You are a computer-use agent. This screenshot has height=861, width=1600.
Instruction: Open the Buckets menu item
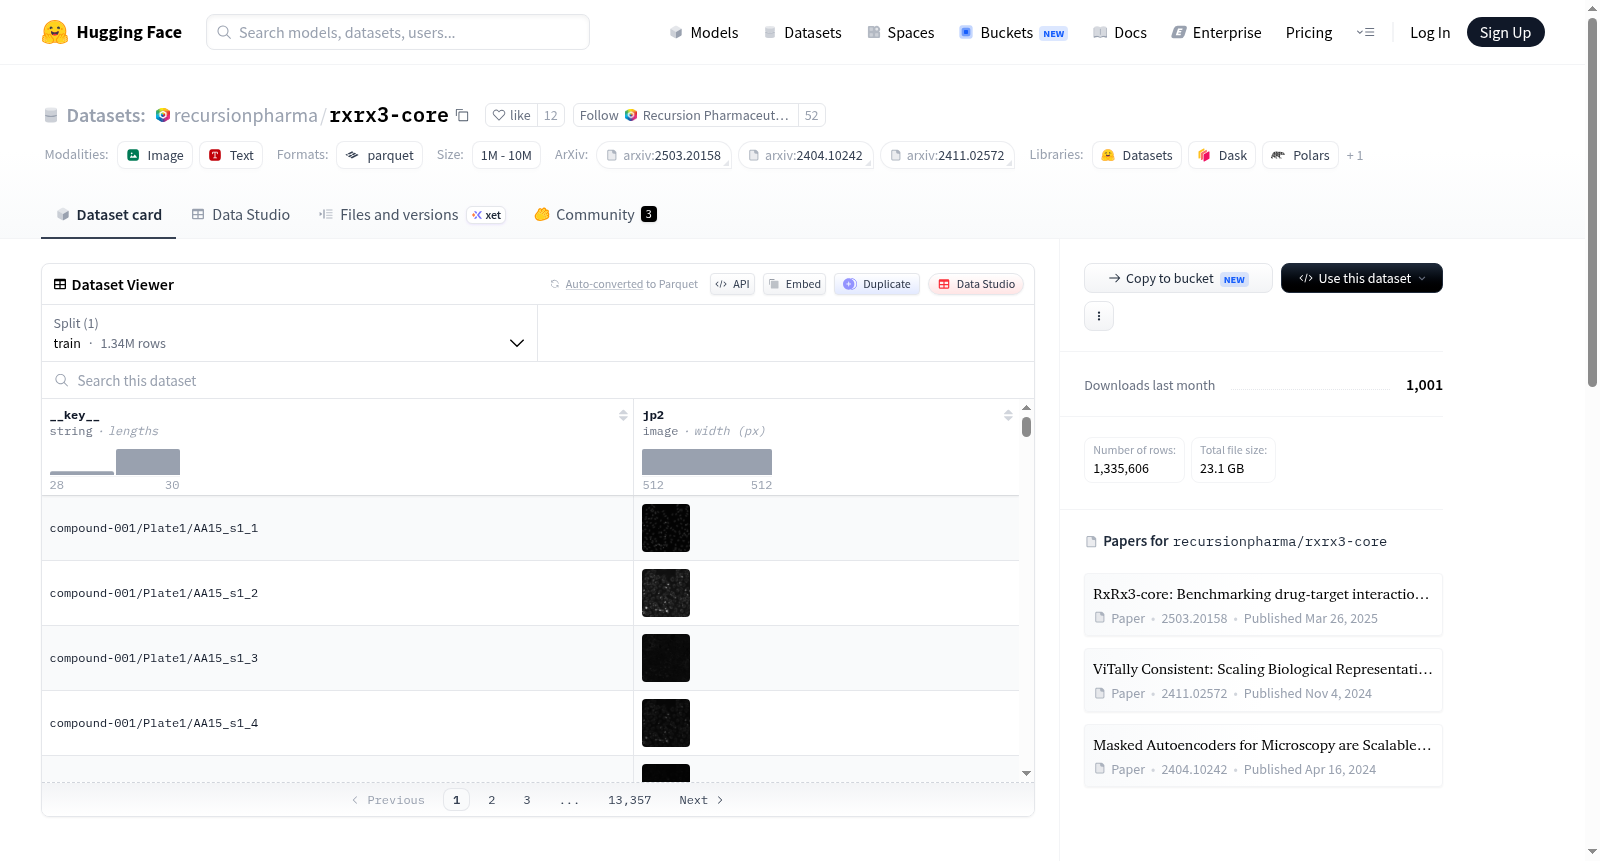(x=1013, y=32)
